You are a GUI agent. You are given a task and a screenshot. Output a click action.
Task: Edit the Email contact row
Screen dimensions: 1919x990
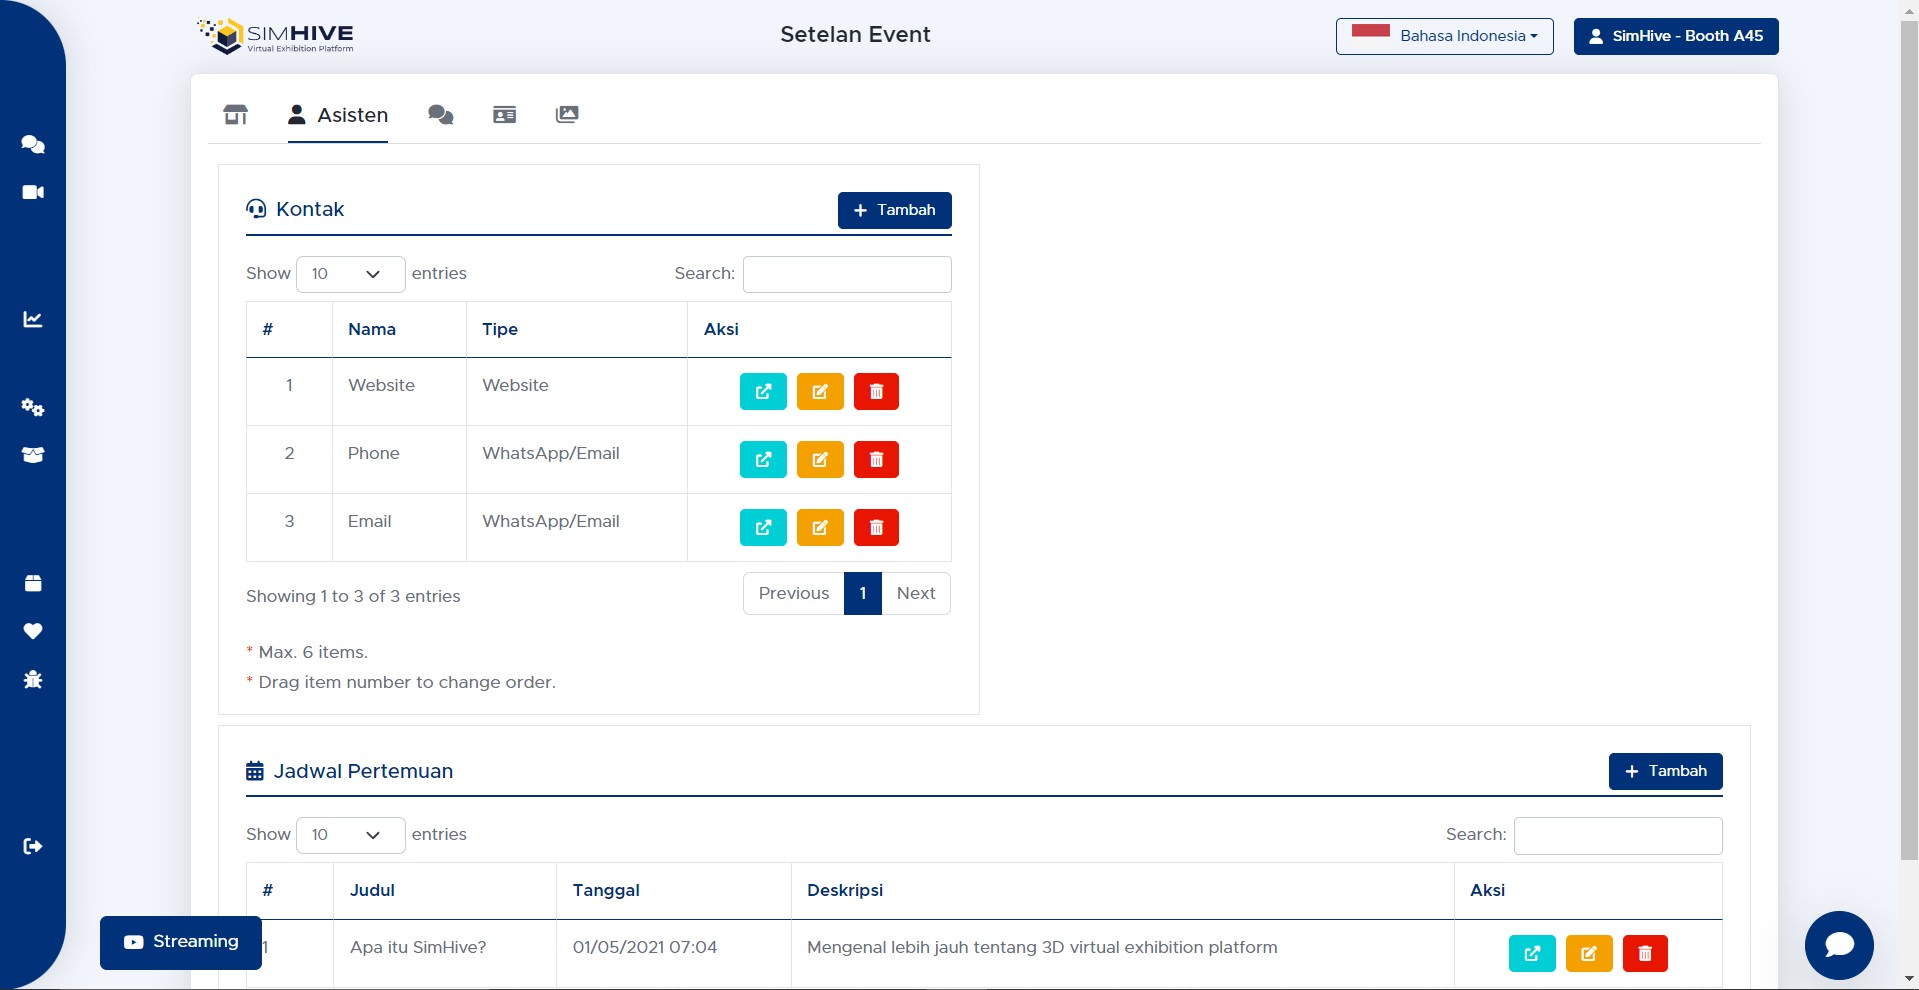coord(820,528)
